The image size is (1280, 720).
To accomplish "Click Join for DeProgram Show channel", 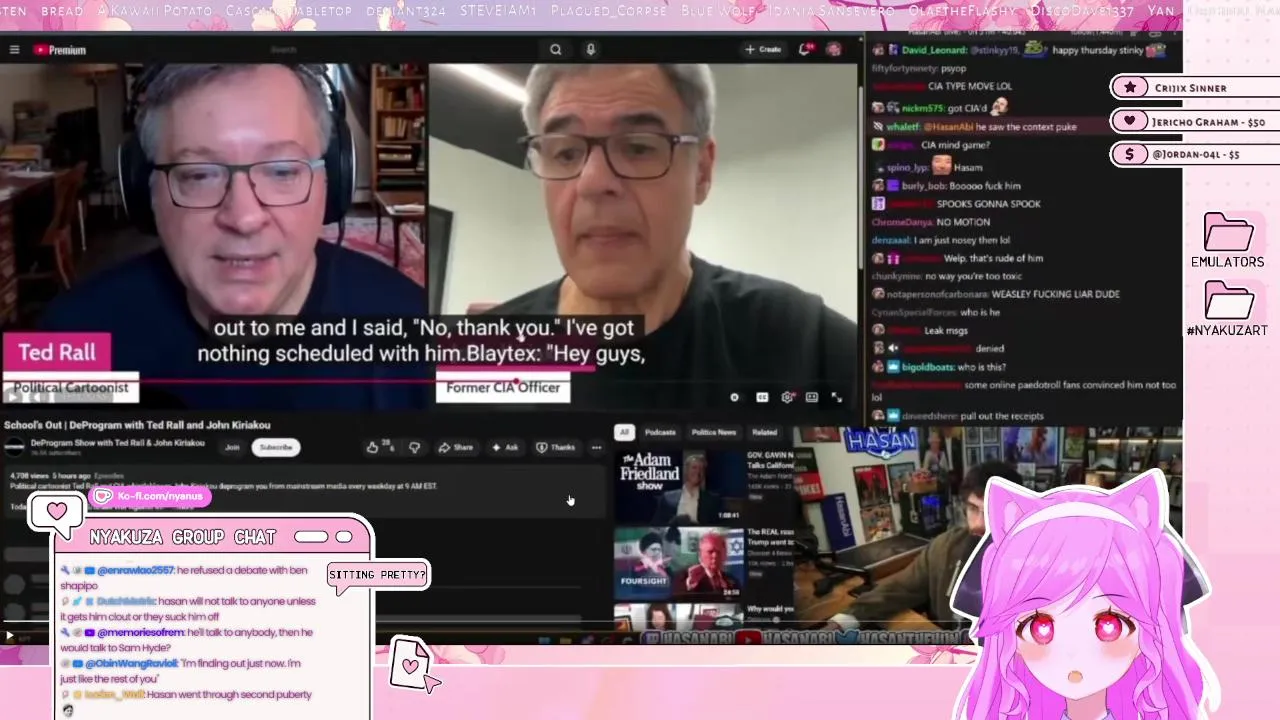I will [232, 447].
